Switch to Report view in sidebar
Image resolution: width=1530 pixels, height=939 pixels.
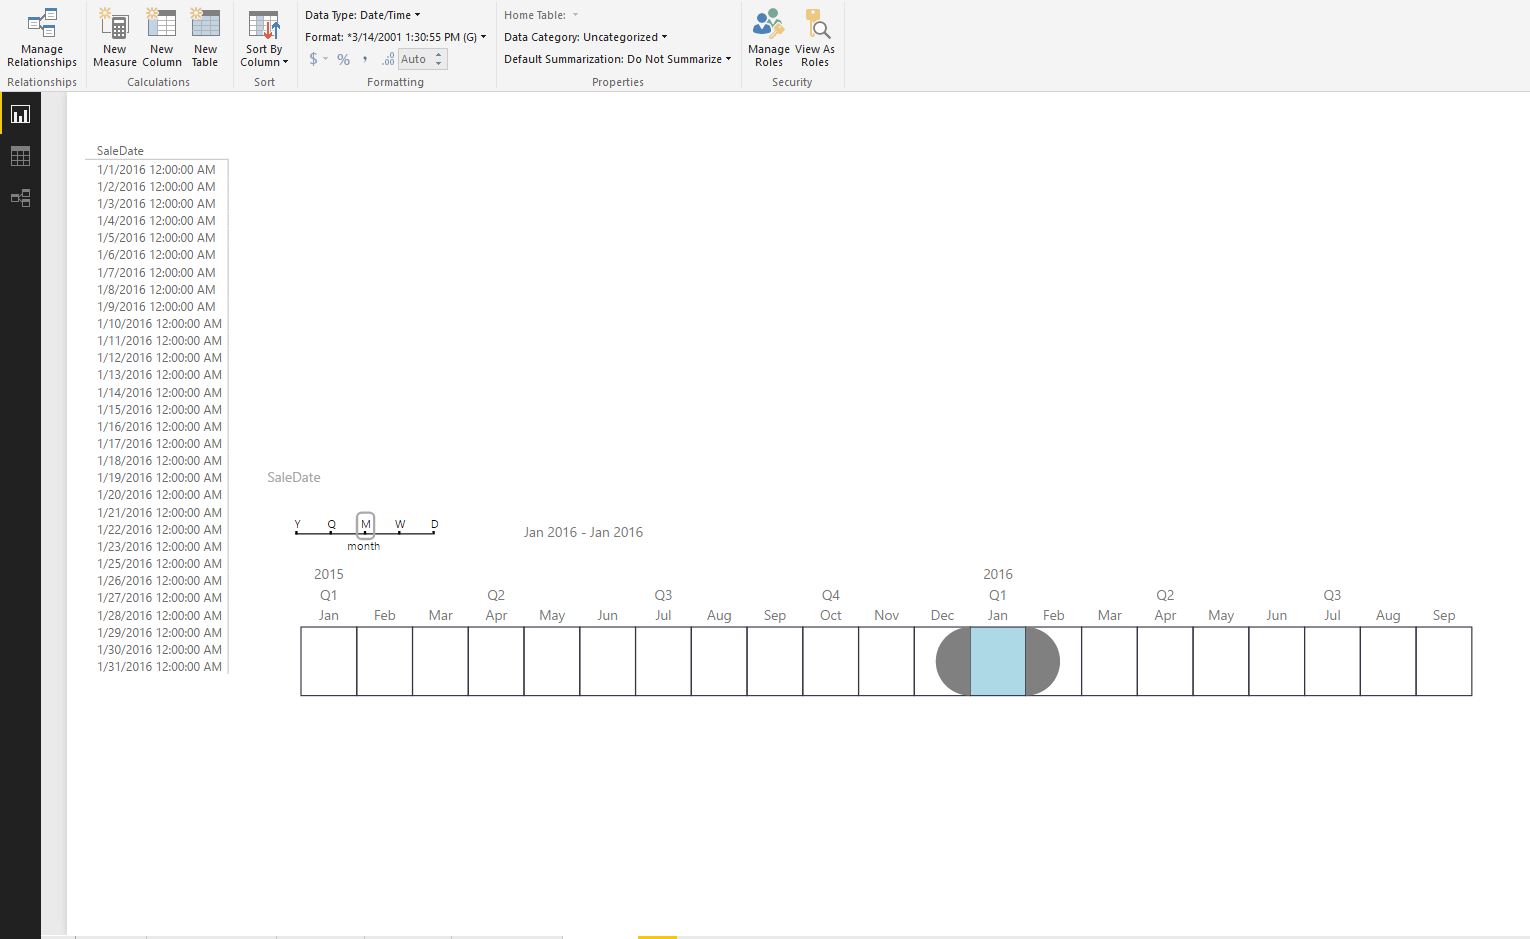tap(20, 114)
